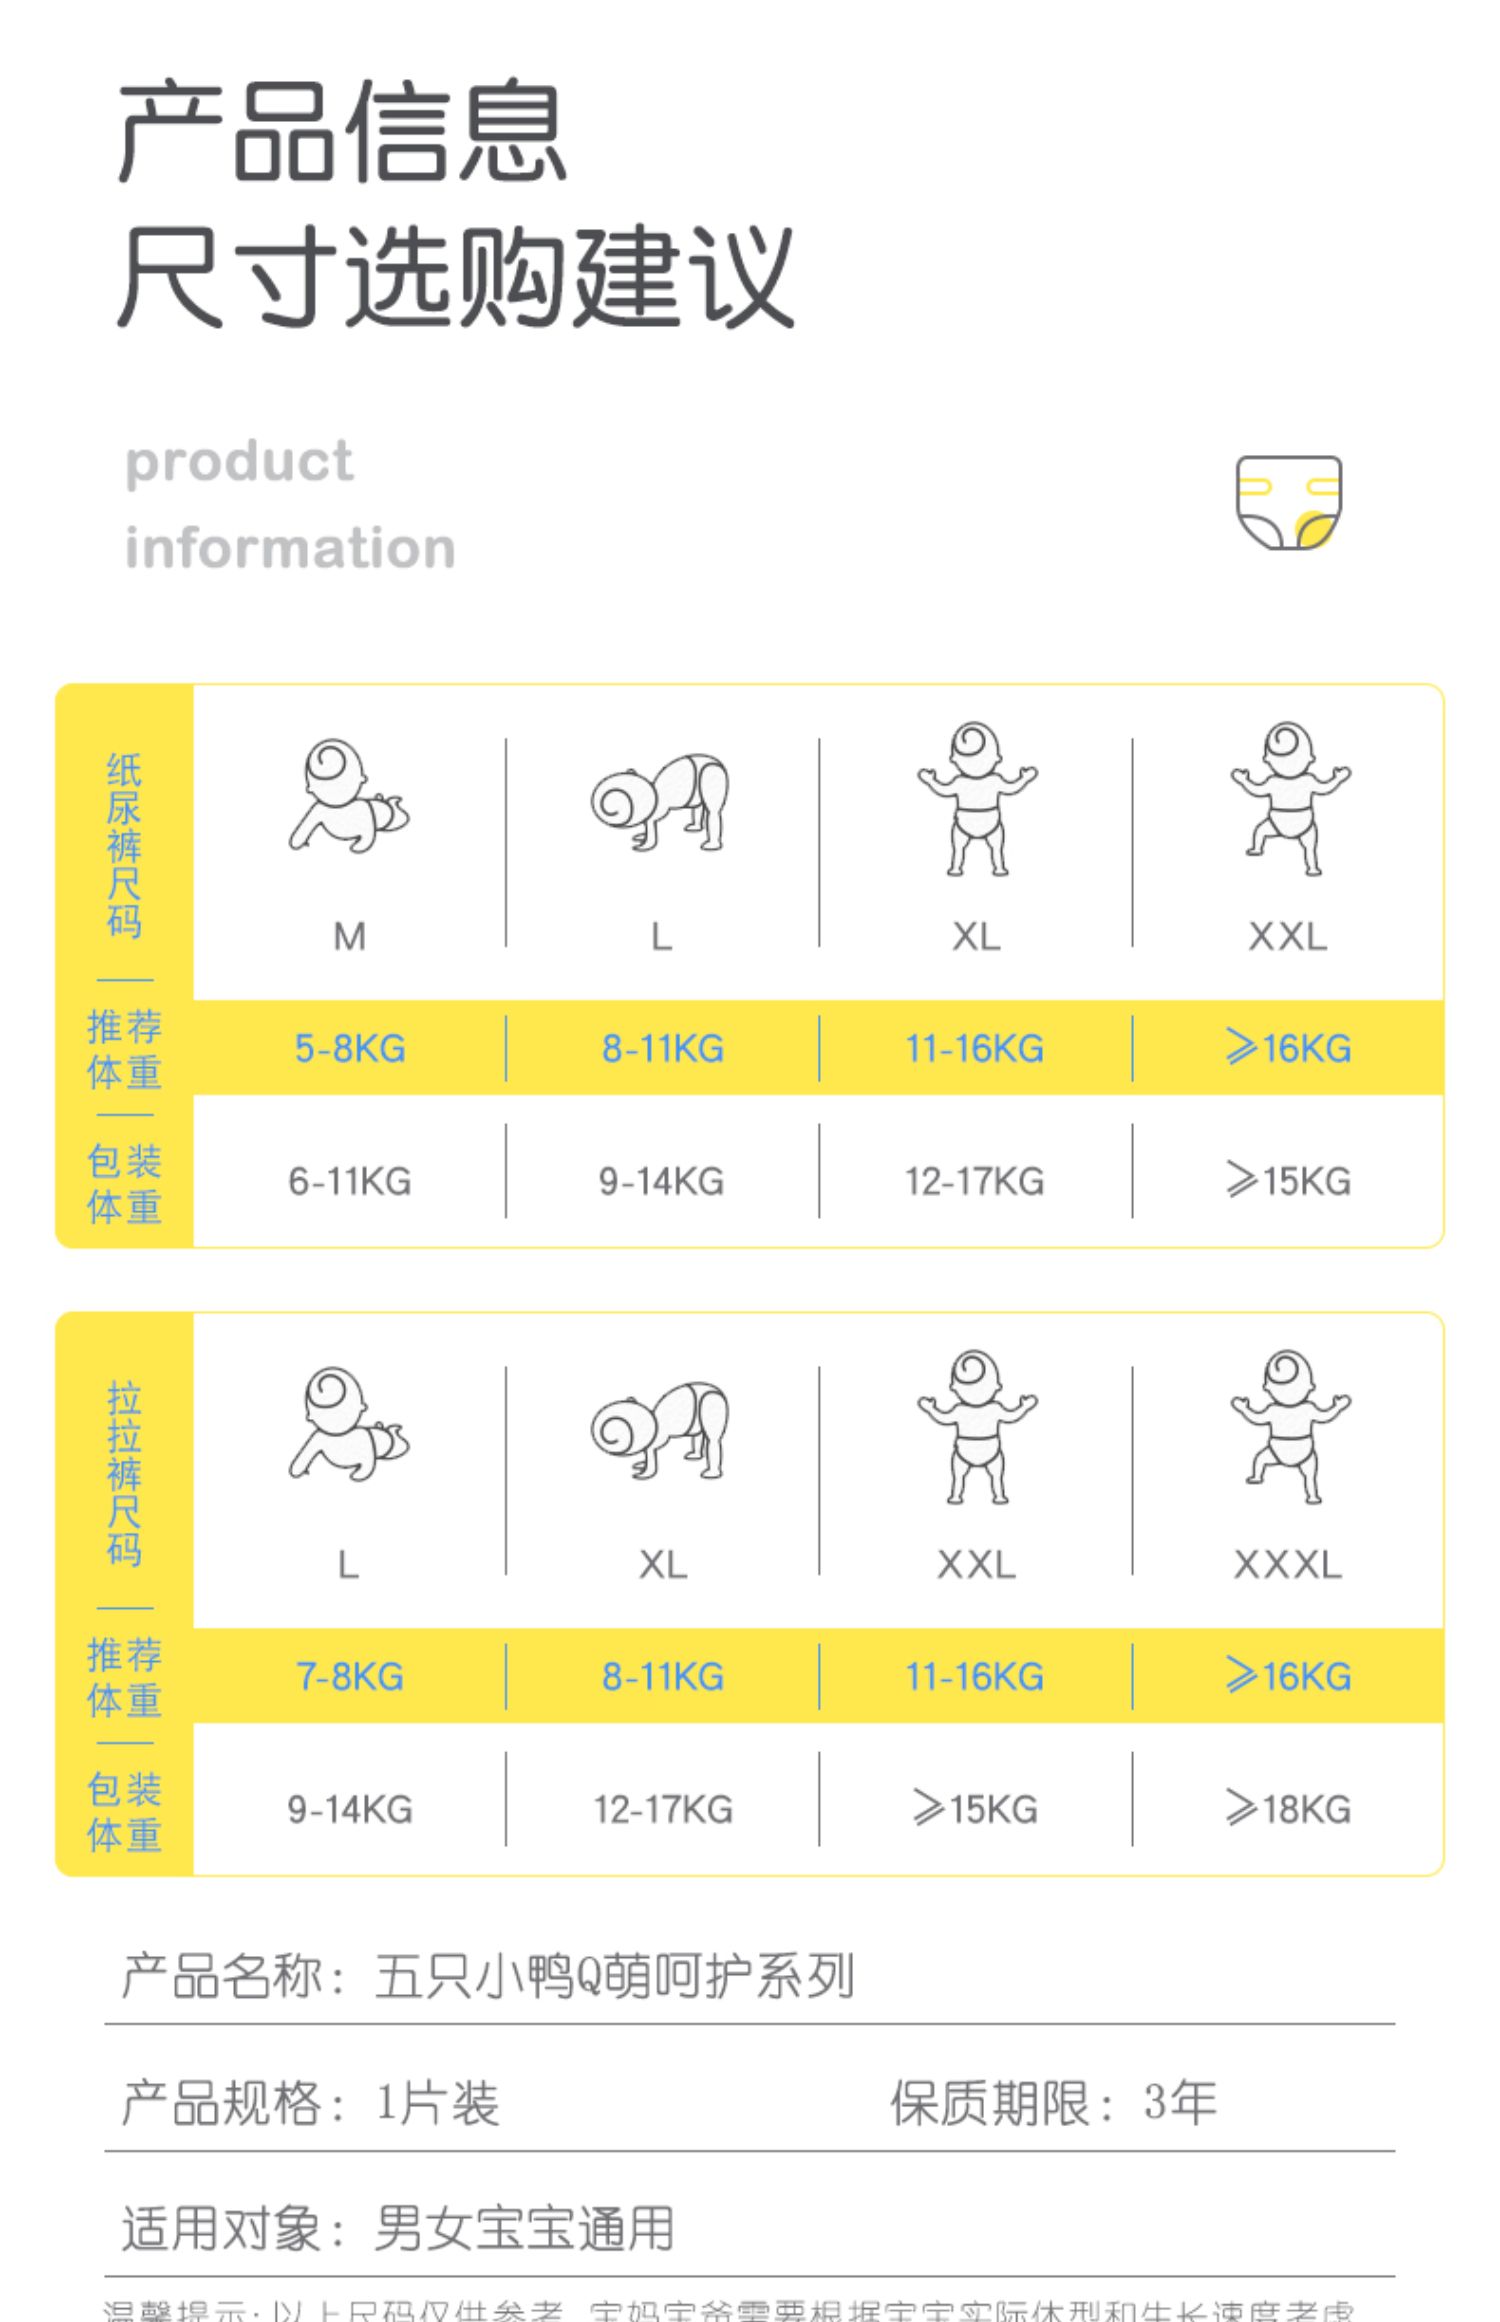
Task: Click the 5-8KG recommended weight cell
Action: tap(350, 1049)
